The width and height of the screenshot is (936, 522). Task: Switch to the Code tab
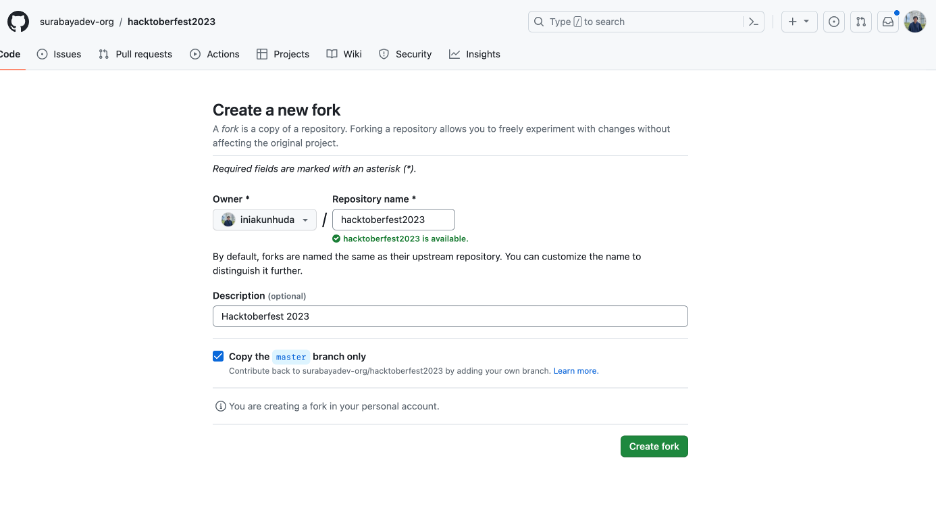tap(10, 54)
